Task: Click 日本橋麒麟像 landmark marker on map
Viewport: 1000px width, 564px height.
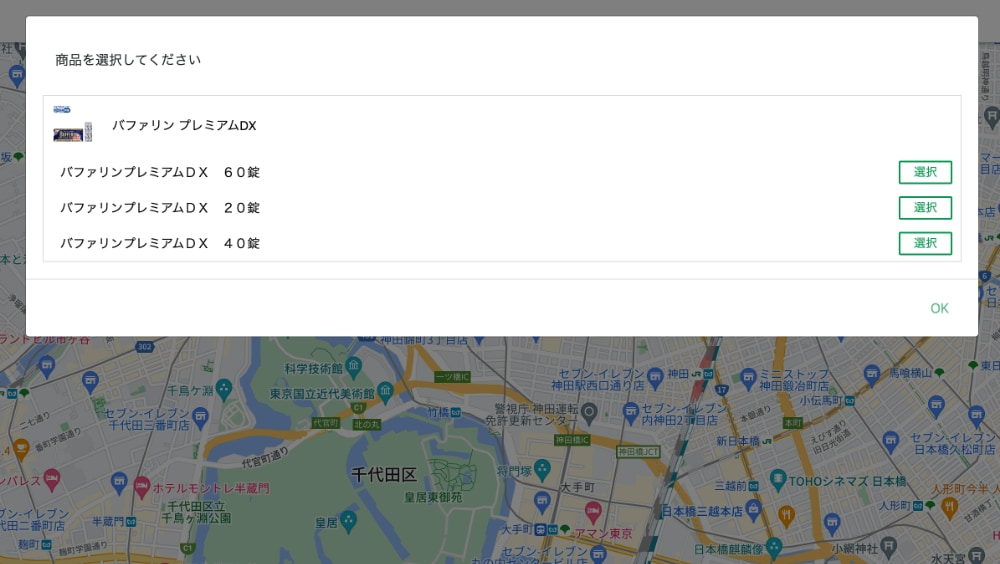Action: point(774,547)
